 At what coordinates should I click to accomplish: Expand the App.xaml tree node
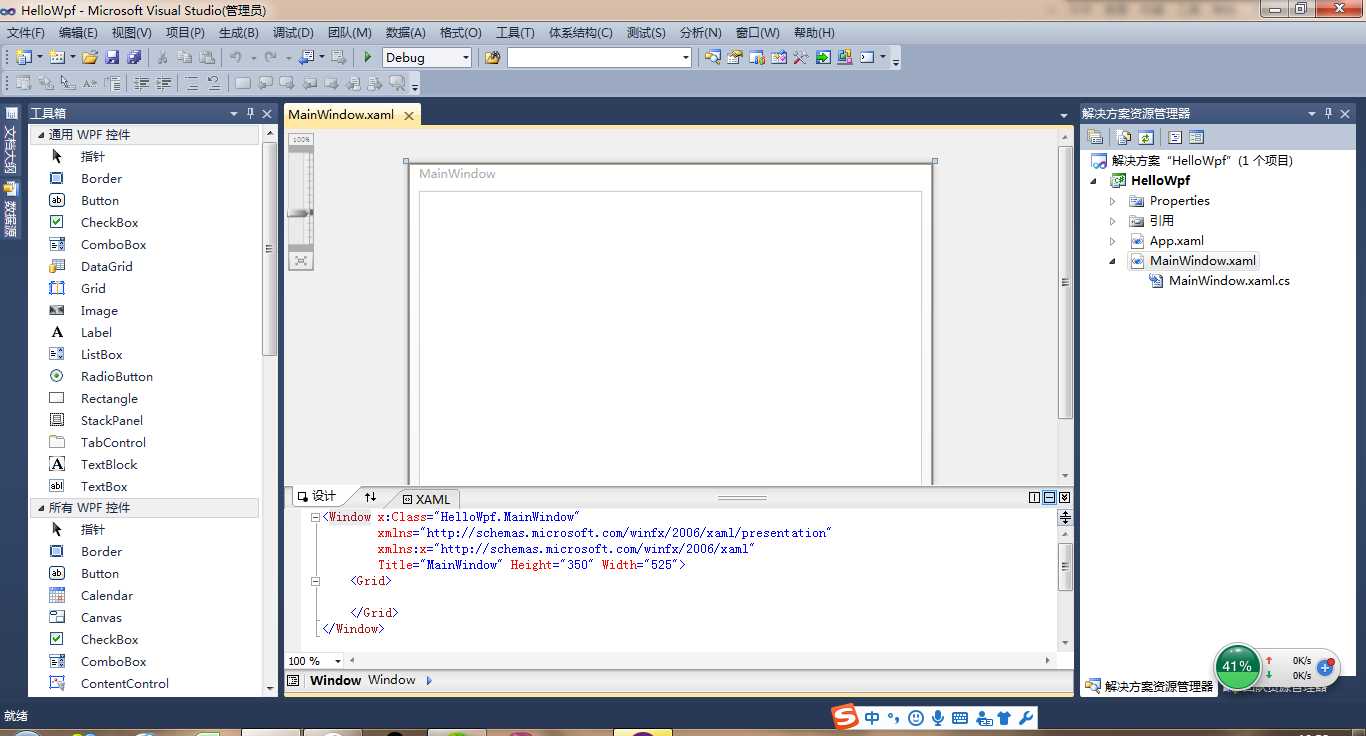(1113, 241)
